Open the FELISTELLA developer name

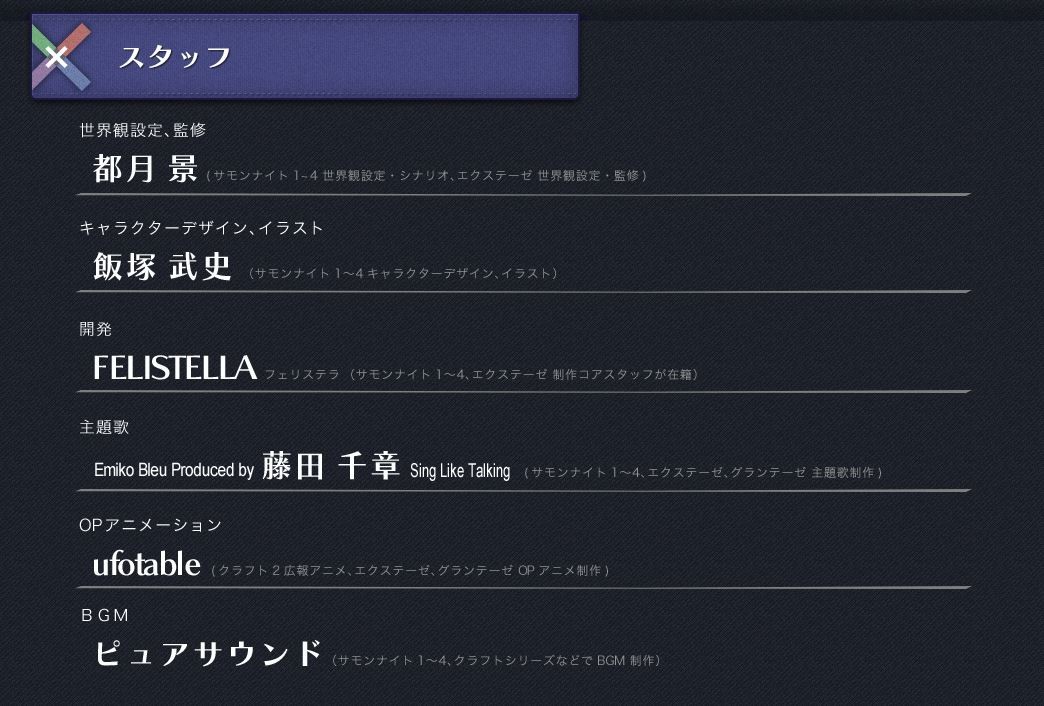coord(174,368)
